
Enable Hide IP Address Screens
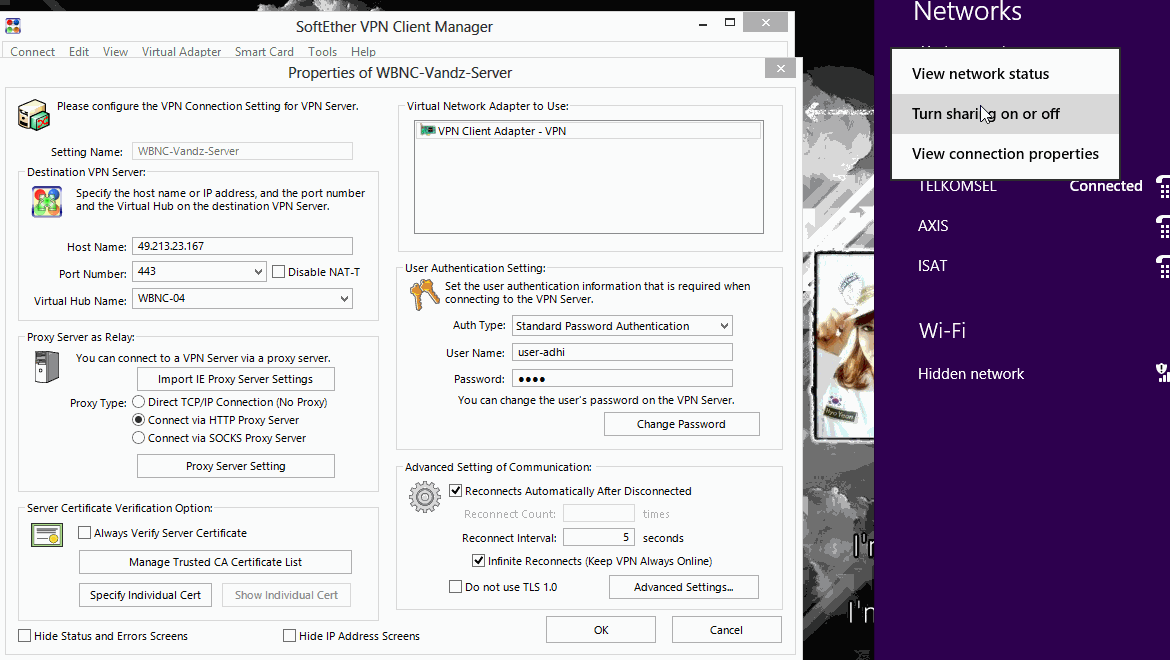[290, 635]
